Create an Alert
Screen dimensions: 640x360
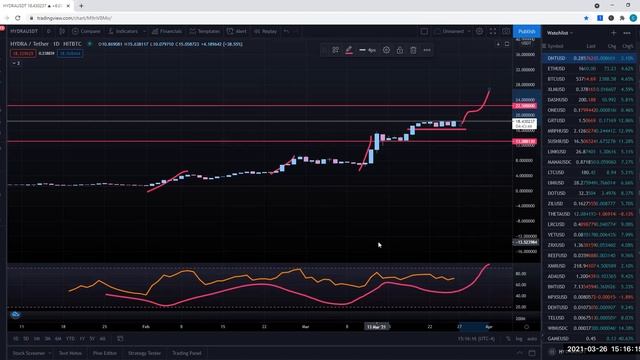[x=237, y=31]
